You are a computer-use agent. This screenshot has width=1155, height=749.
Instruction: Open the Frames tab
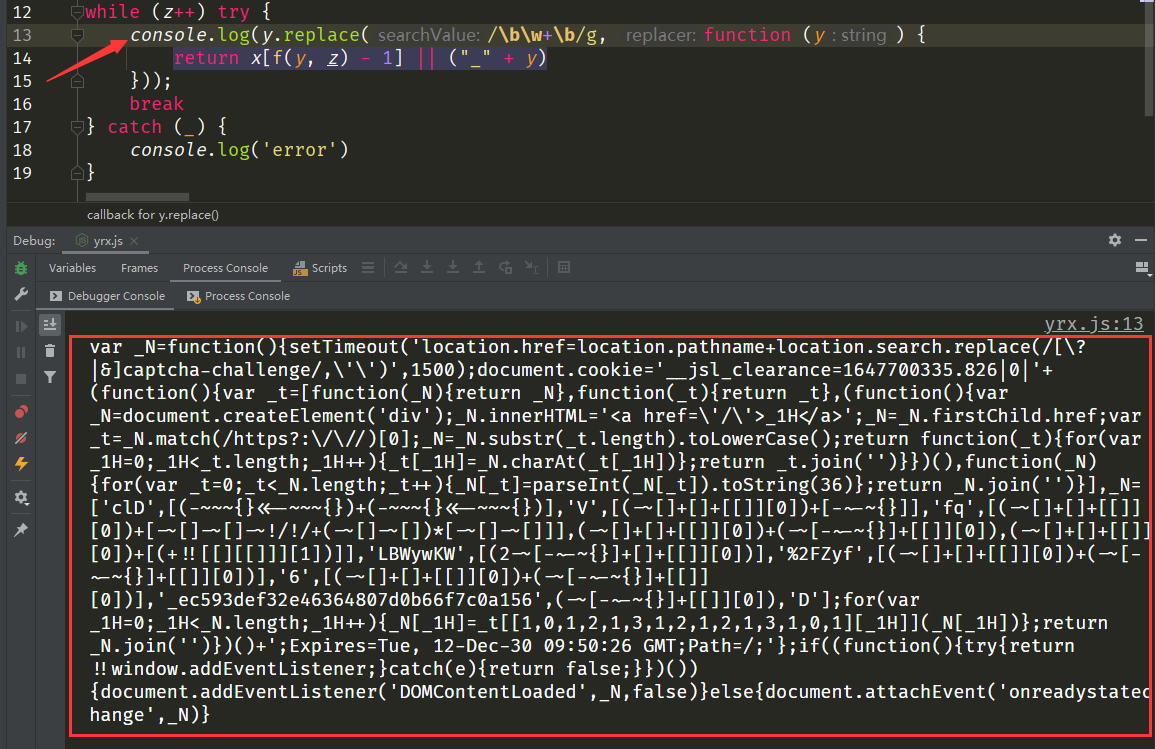139,268
